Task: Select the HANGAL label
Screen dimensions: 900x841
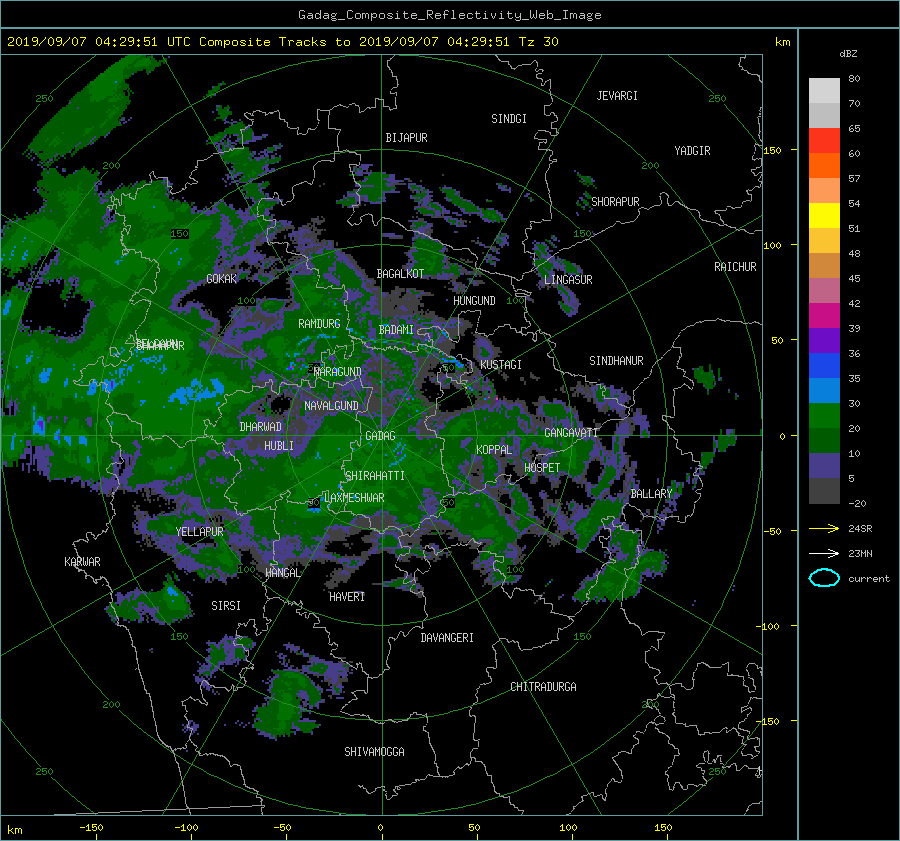Action: 282,573
